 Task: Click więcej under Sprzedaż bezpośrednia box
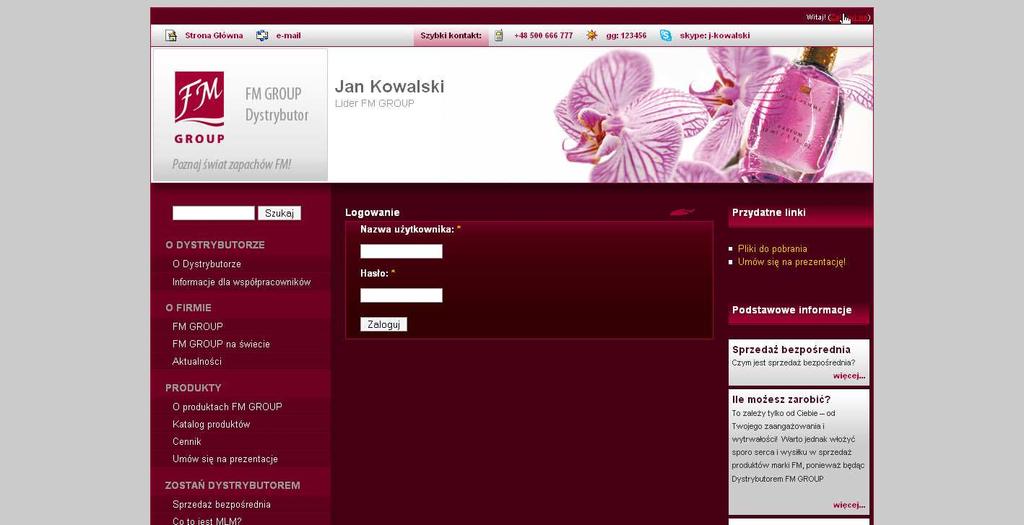click(x=849, y=375)
